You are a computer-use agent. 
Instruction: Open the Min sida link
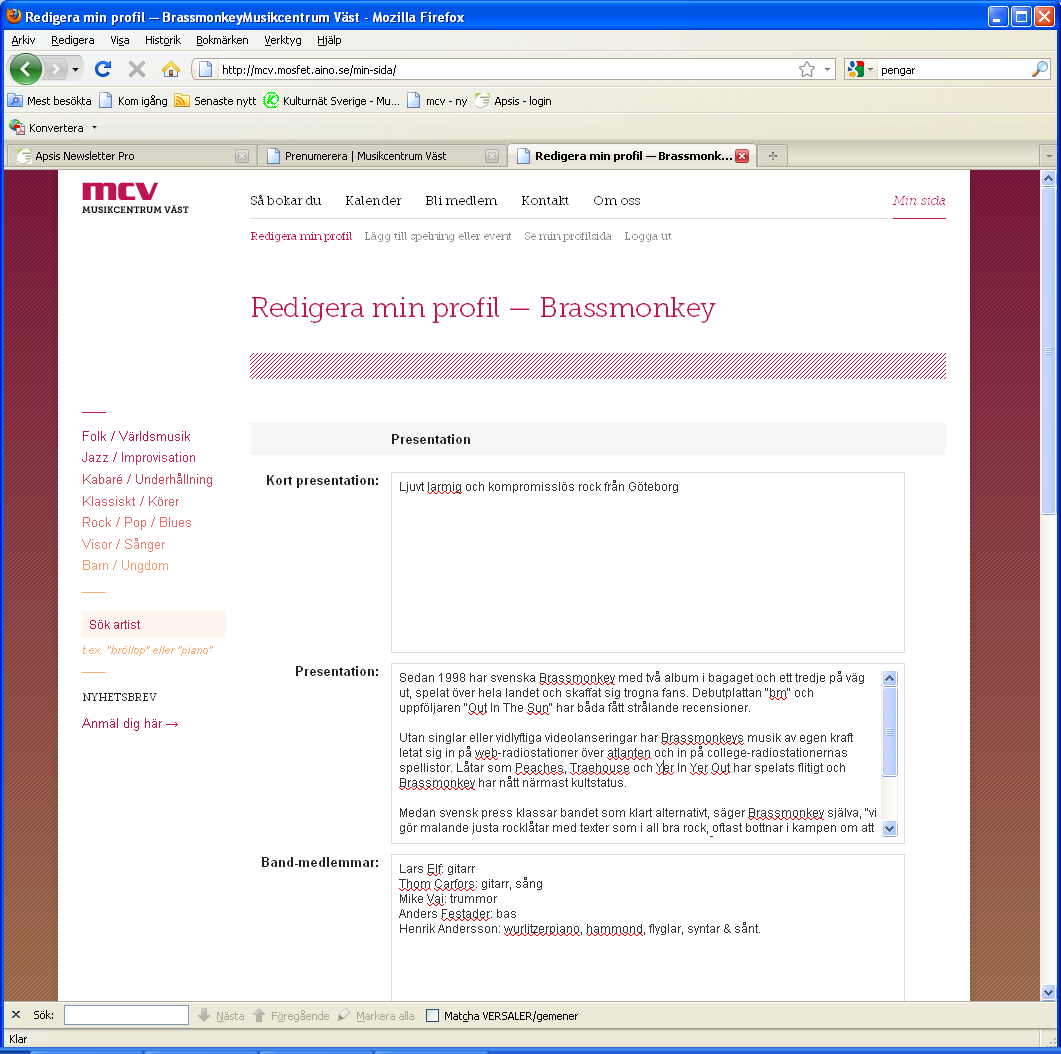coord(918,200)
